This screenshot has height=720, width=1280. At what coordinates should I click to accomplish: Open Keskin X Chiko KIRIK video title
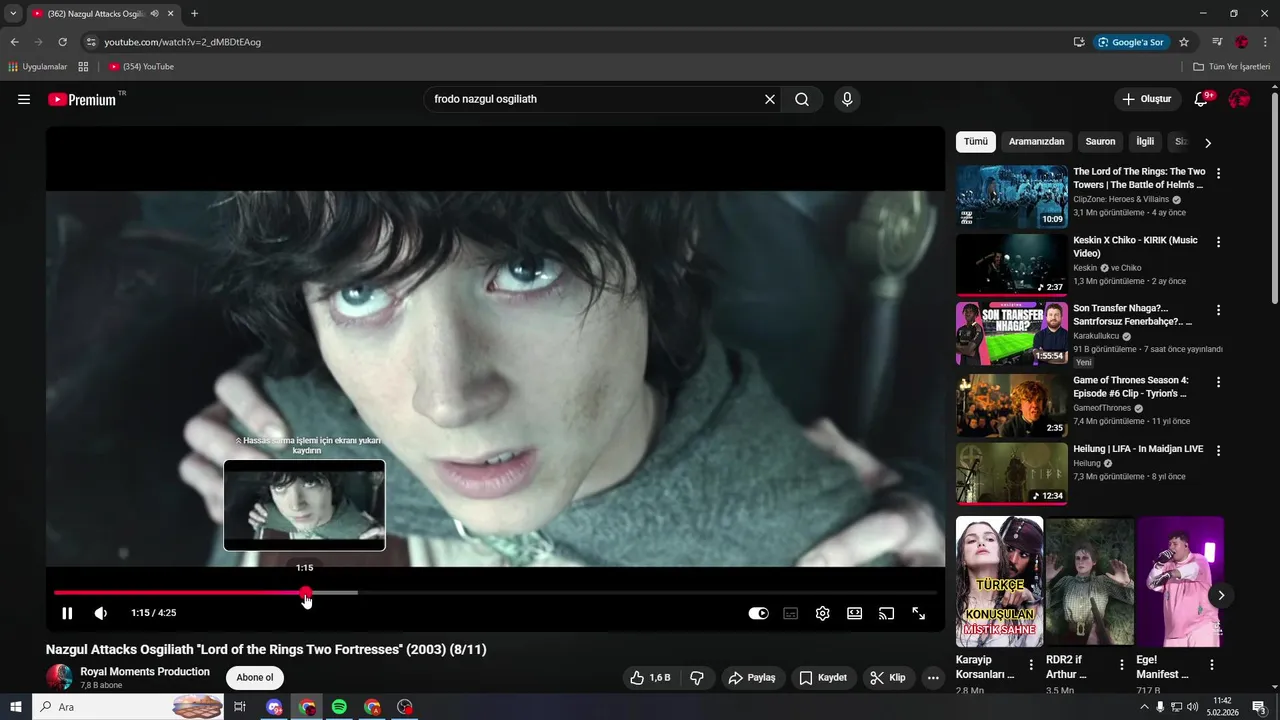tap(1136, 247)
